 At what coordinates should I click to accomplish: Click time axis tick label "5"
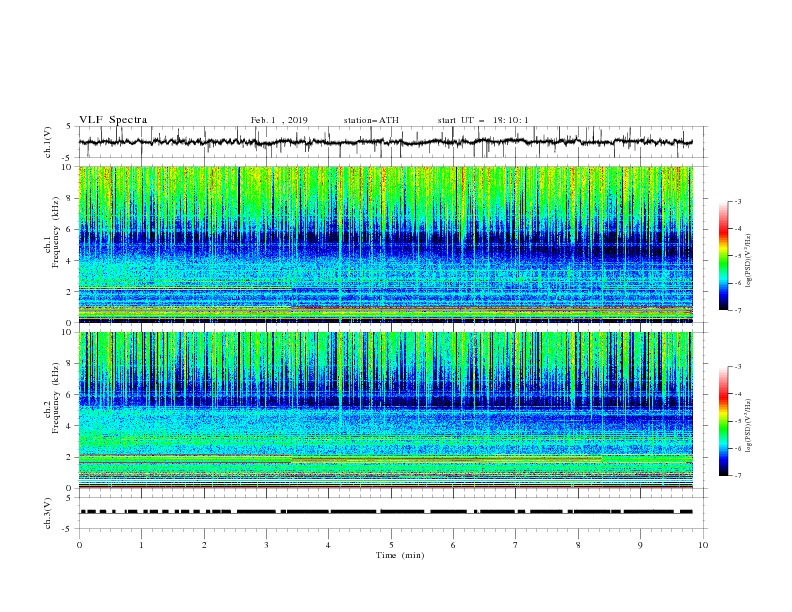[391, 545]
